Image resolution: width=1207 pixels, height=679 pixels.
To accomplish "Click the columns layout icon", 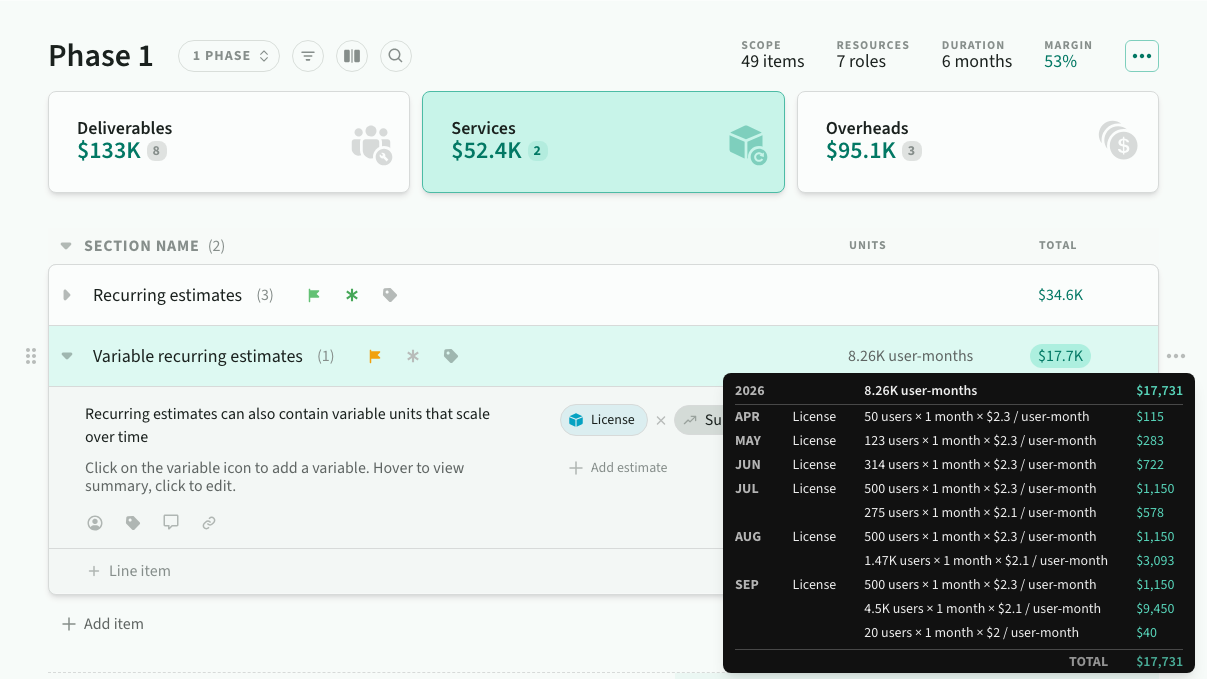I will [x=351, y=56].
